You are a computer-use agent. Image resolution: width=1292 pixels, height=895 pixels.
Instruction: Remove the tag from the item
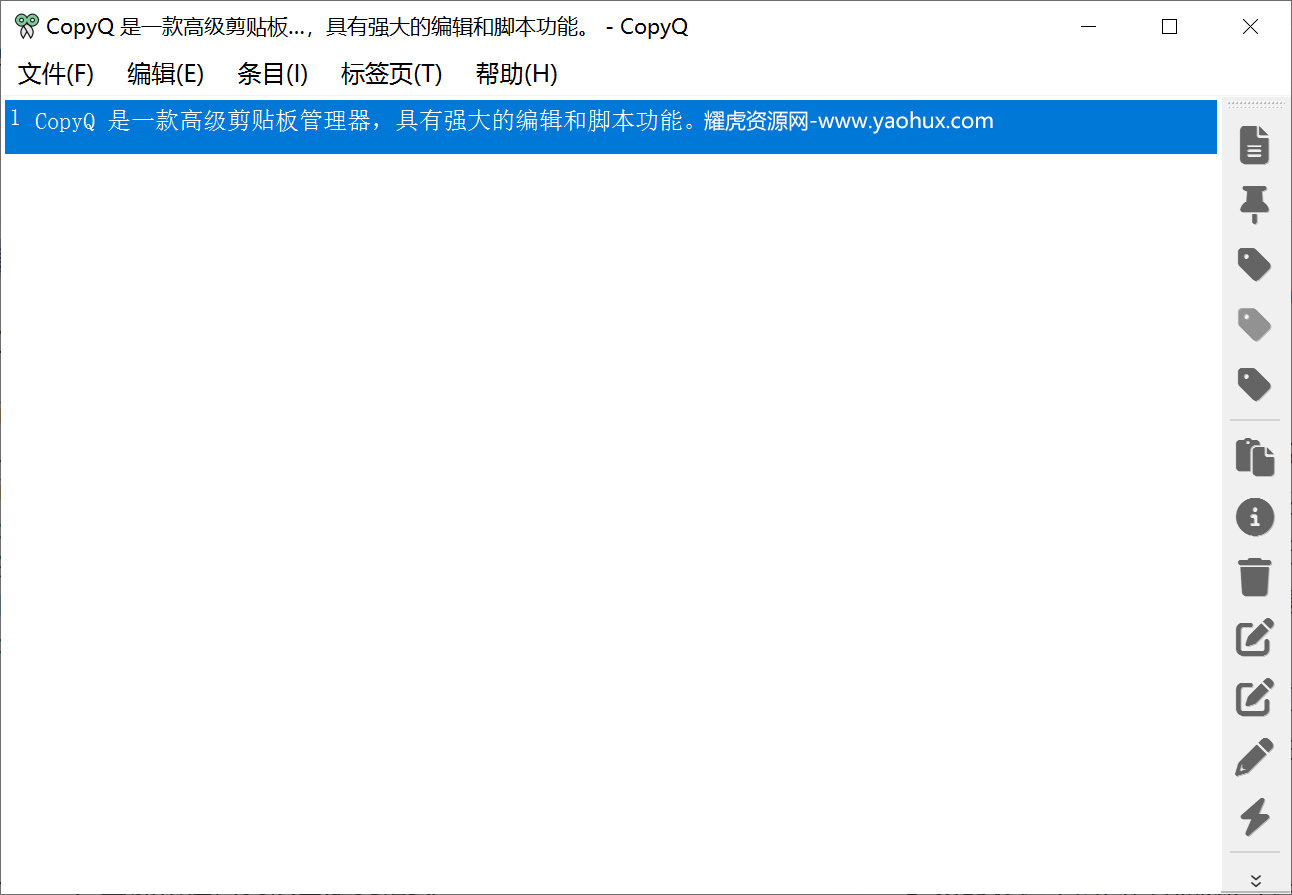[1255, 325]
